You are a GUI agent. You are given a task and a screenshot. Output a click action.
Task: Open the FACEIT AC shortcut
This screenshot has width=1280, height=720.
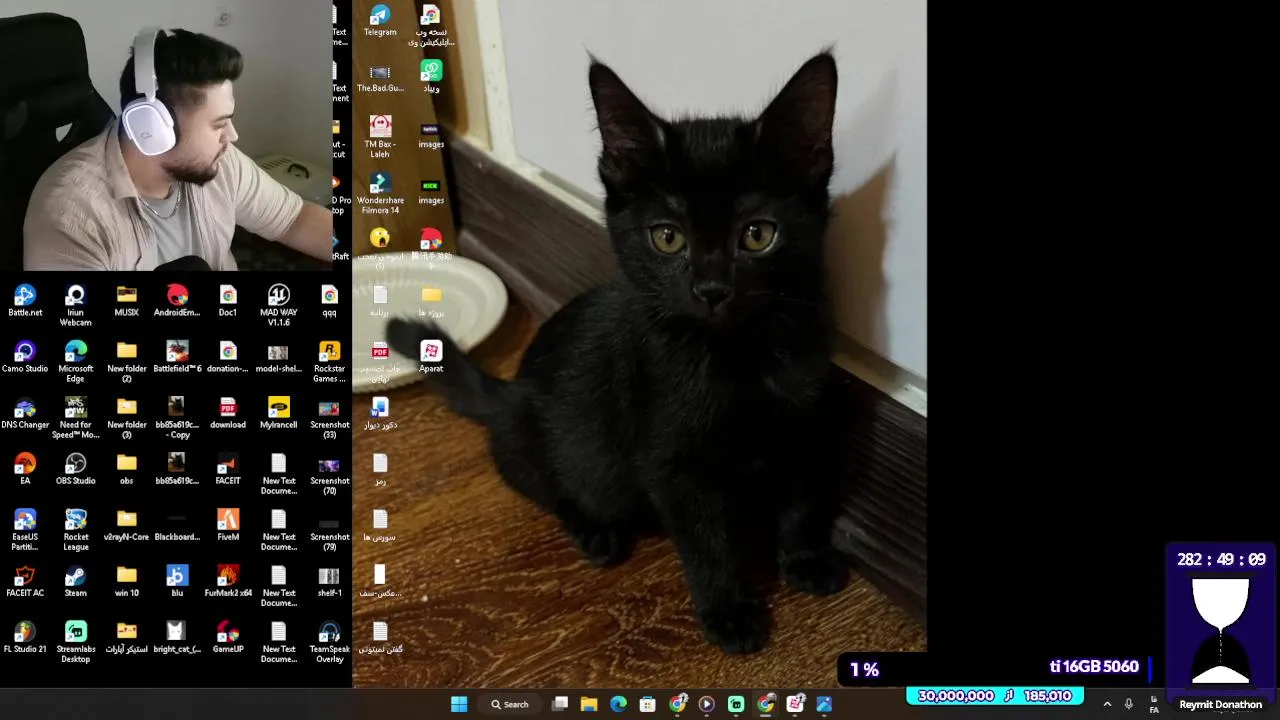pyautogui.click(x=25, y=580)
